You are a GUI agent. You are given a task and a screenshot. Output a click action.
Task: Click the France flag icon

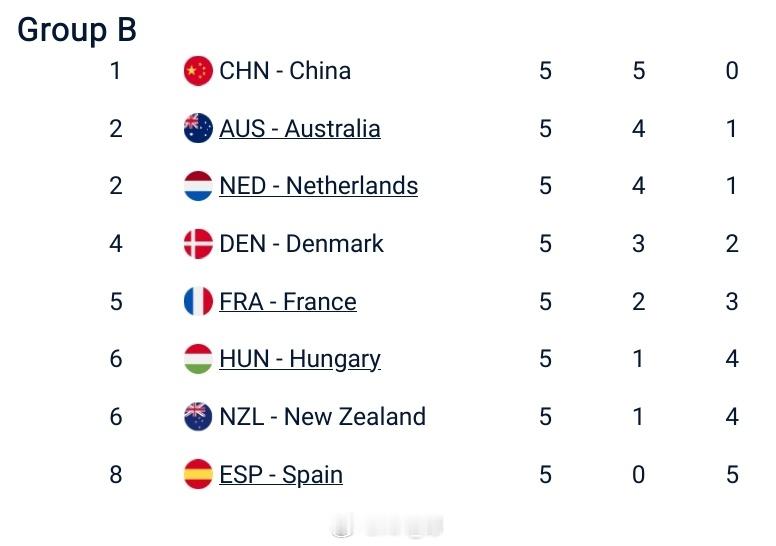[198, 301]
